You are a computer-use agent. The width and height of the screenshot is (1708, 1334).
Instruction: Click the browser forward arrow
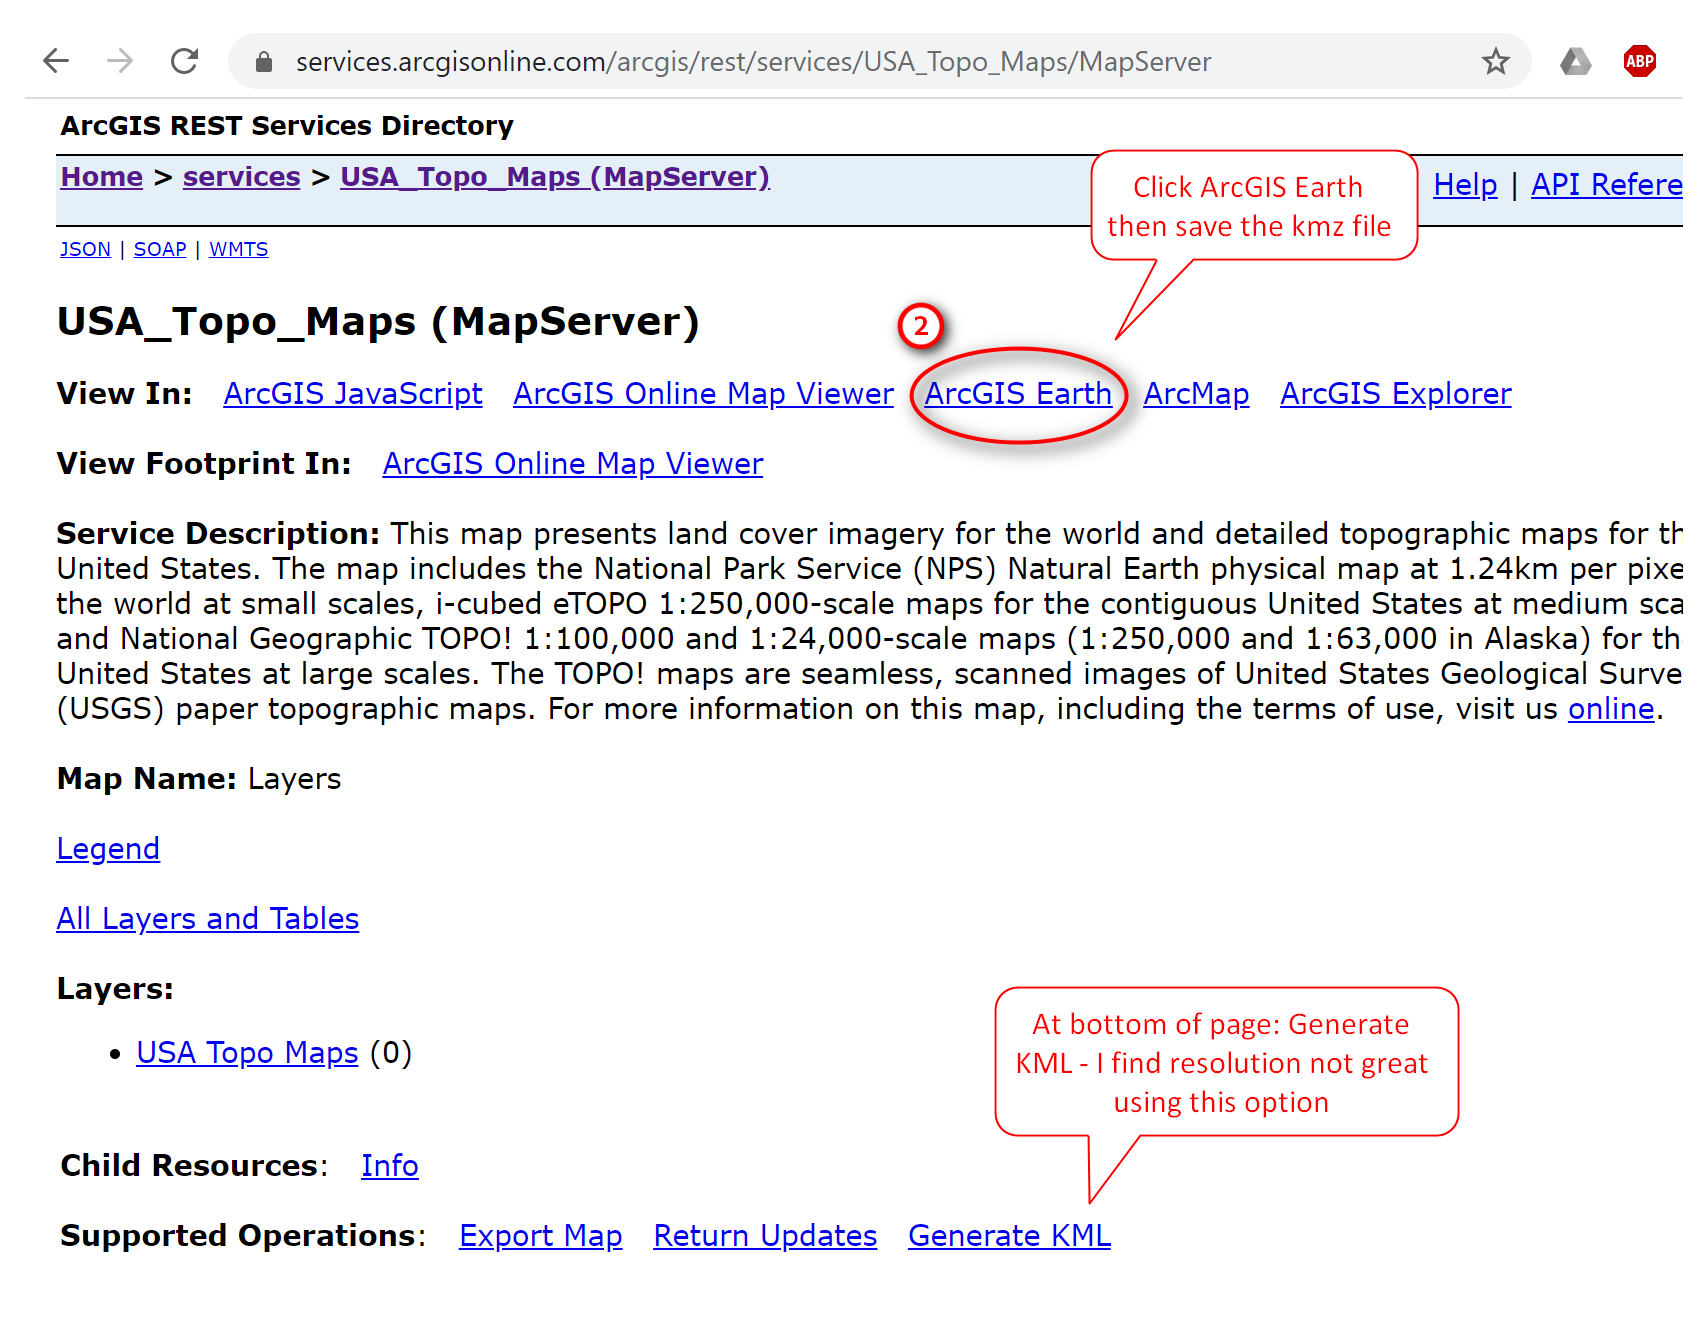(x=120, y=61)
